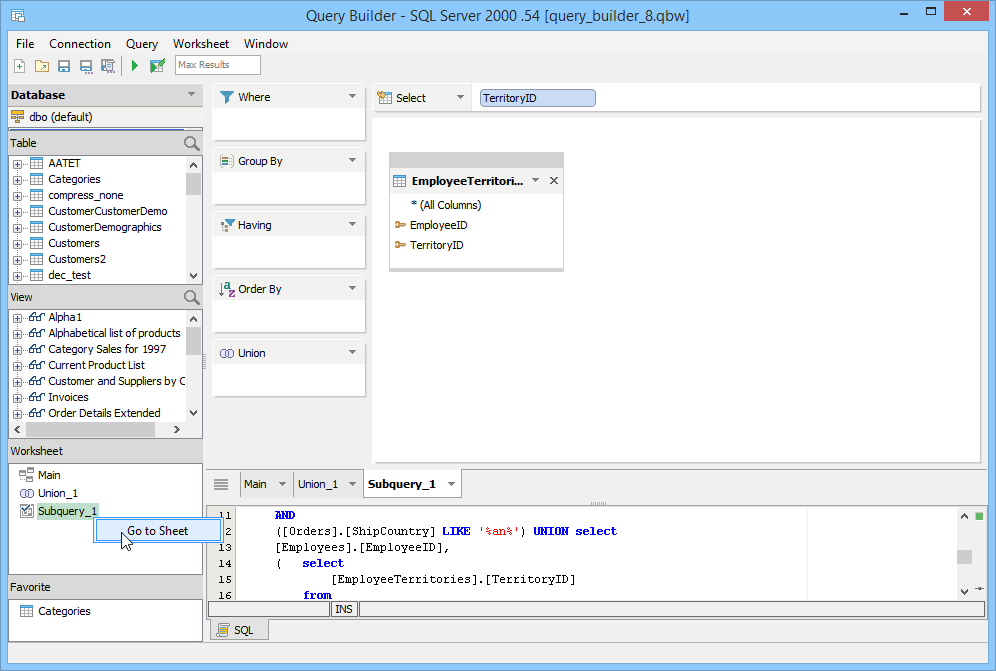Select the Current Product List view
Viewport: 996px width, 671px height.
point(97,365)
